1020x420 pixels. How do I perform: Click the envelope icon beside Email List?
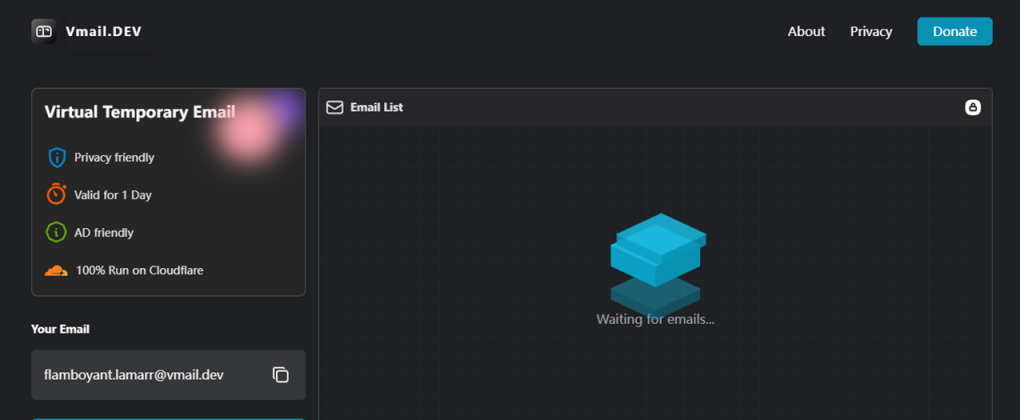pyautogui.click(x=335, y=107)
